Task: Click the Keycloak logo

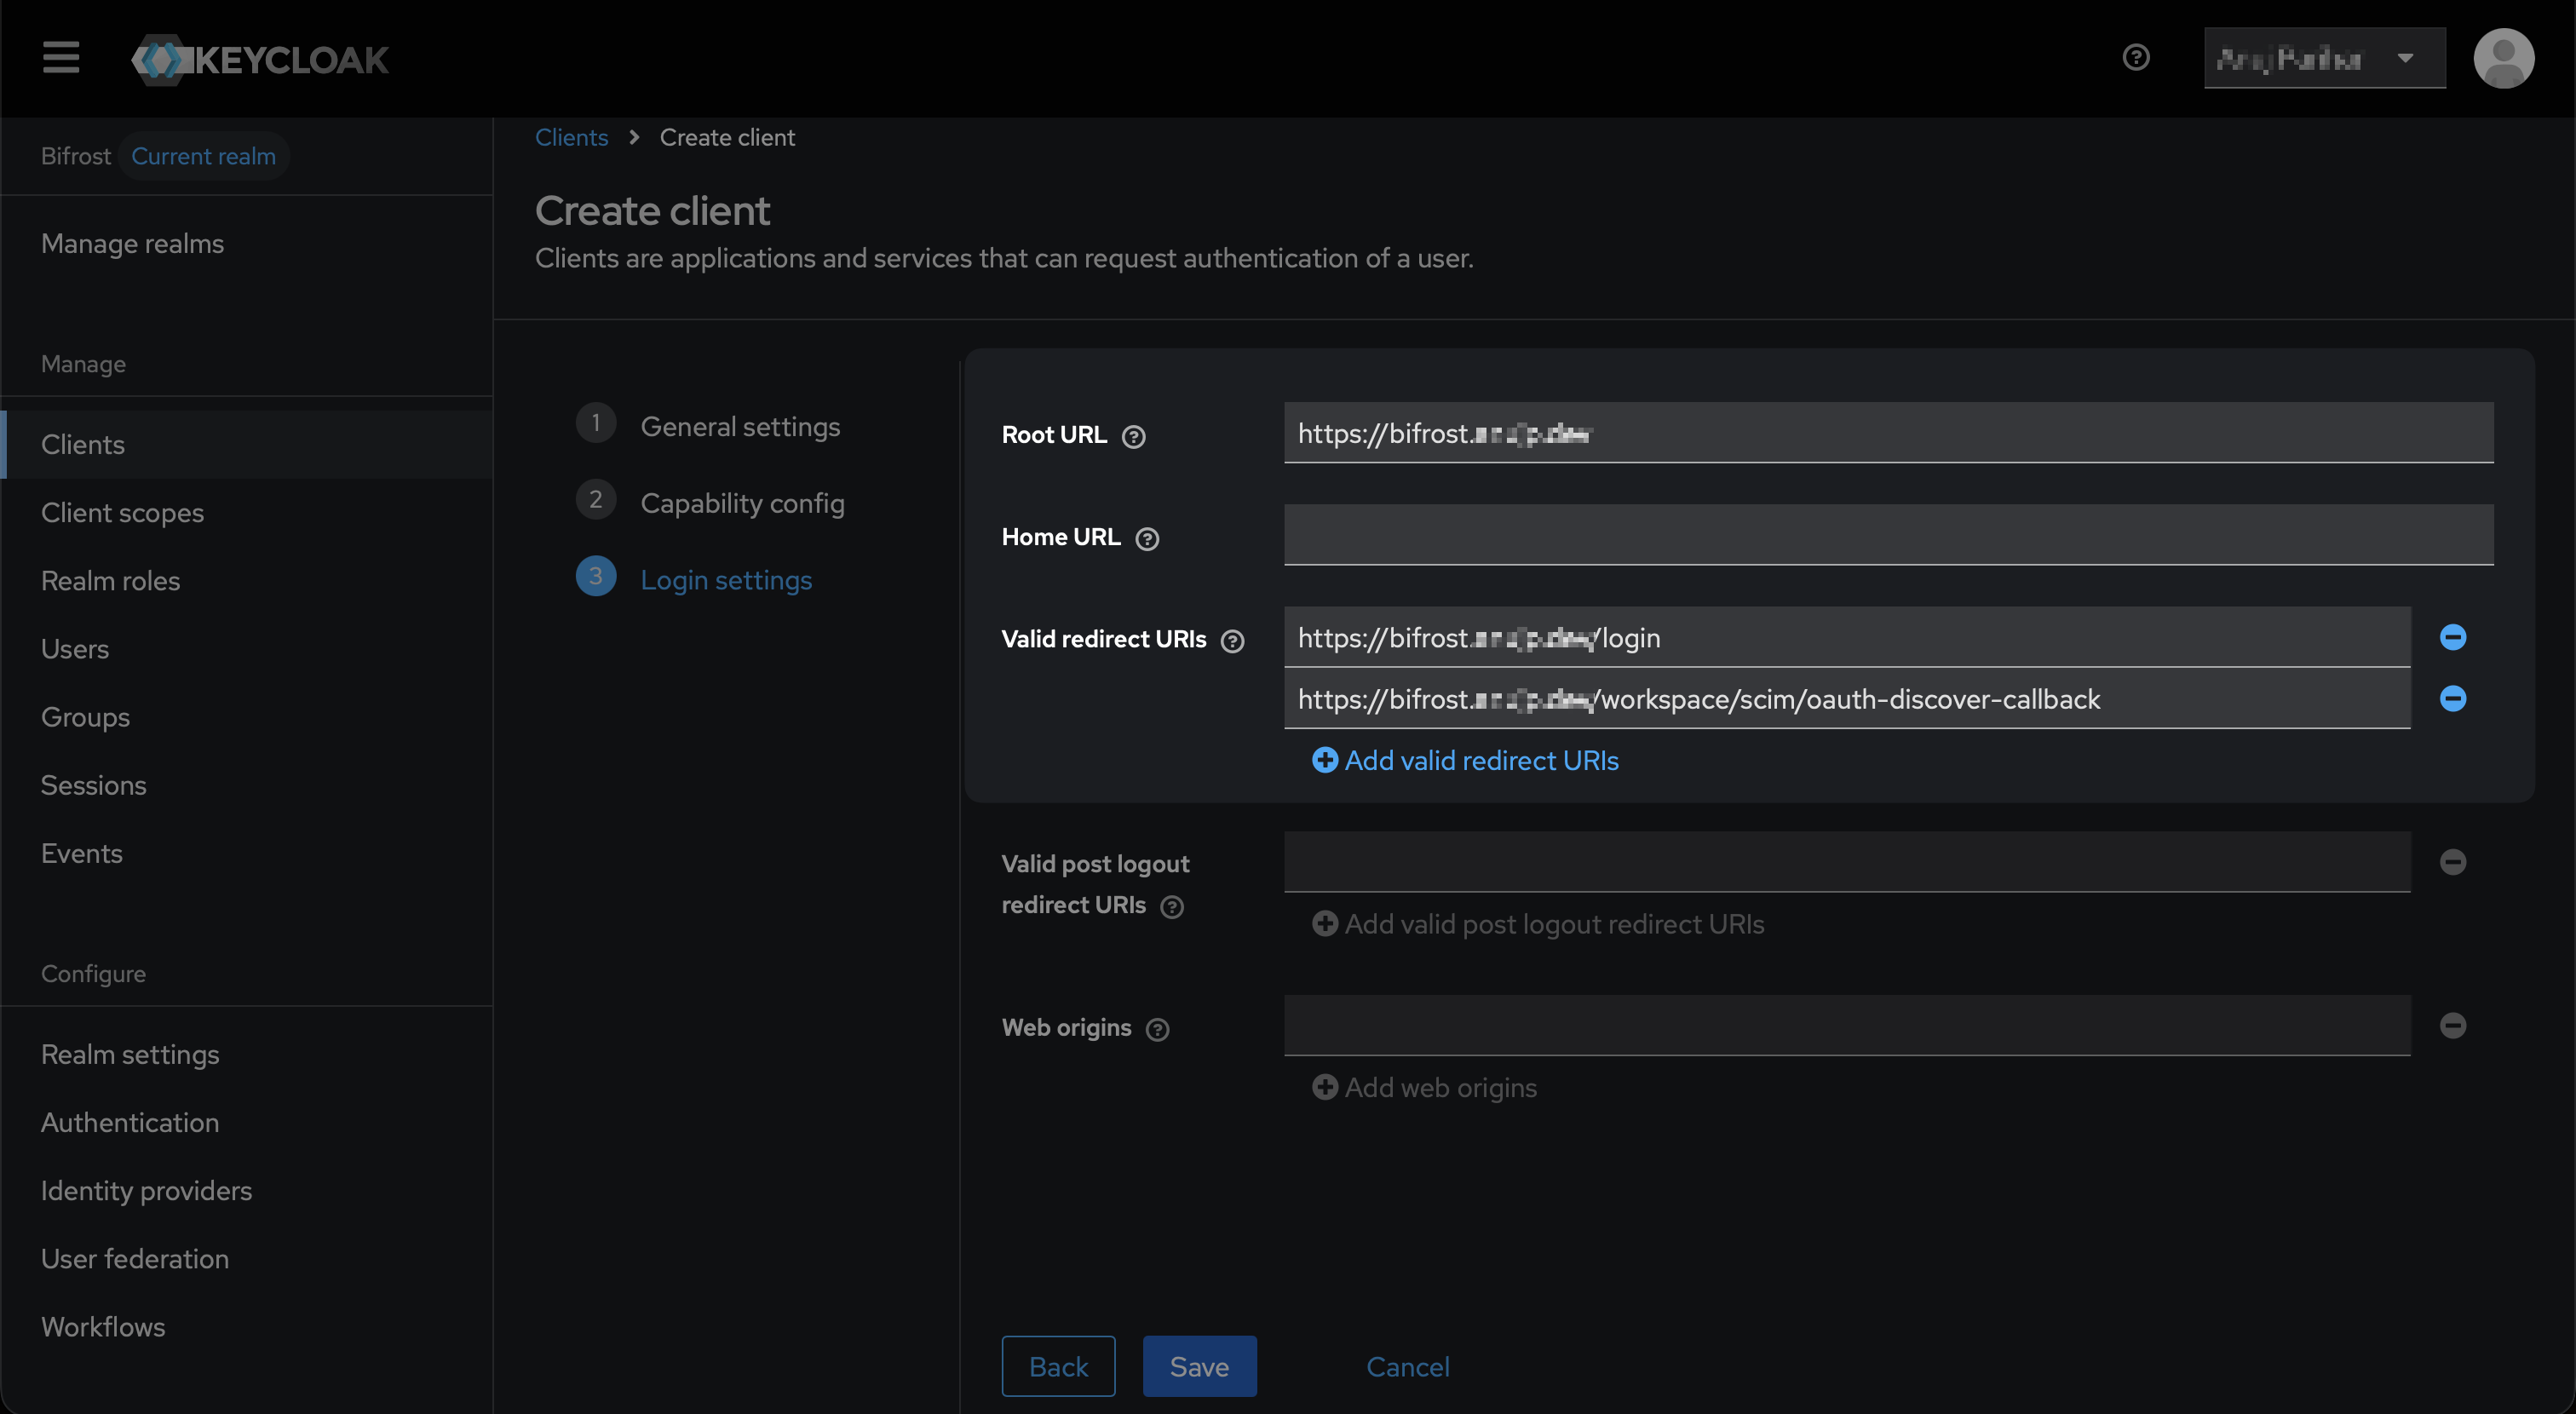Action: [x=260, y=59]
